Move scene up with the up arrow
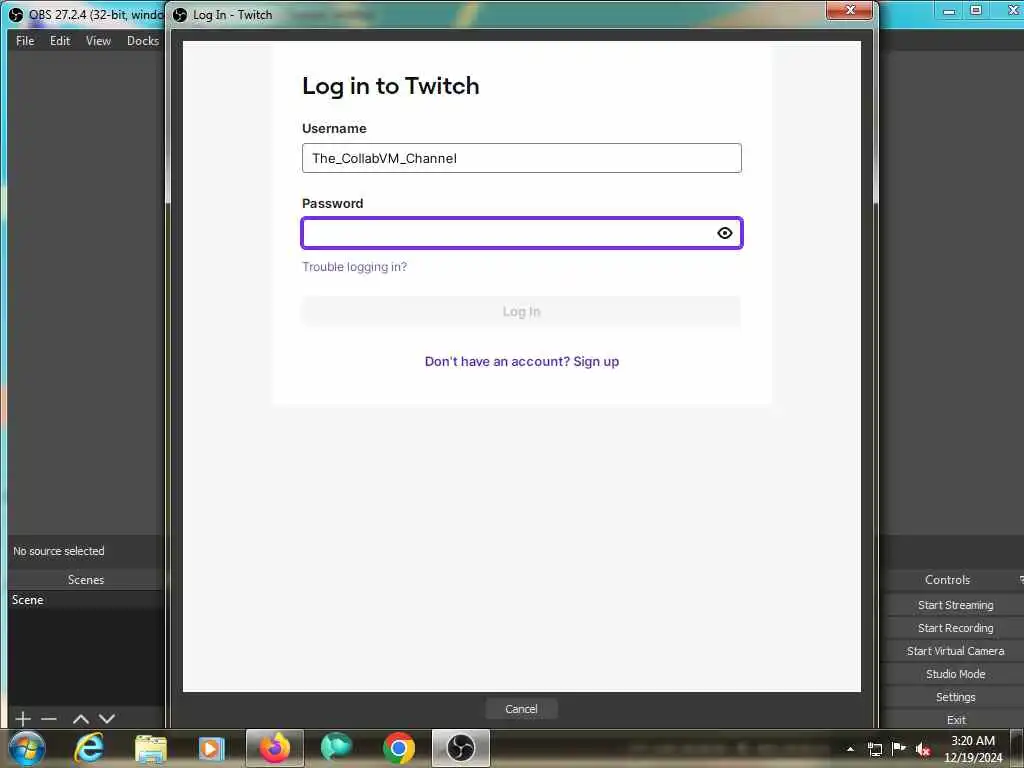This screenshot has height=768, width=1024. 81,719
